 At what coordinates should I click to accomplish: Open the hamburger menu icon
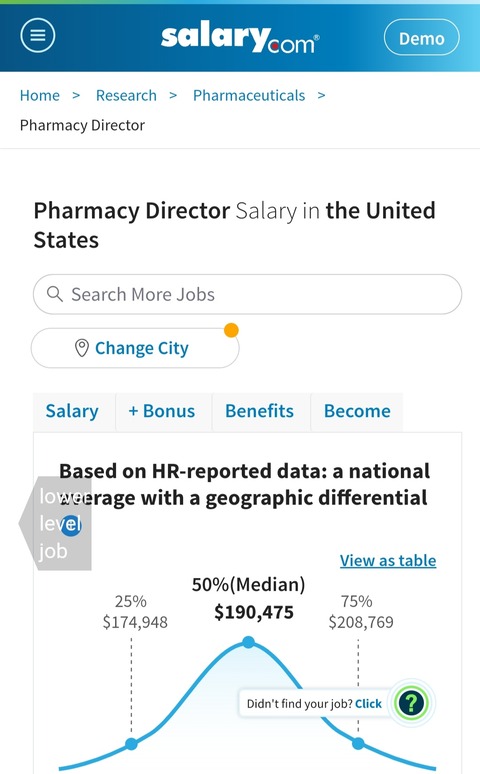38,36
